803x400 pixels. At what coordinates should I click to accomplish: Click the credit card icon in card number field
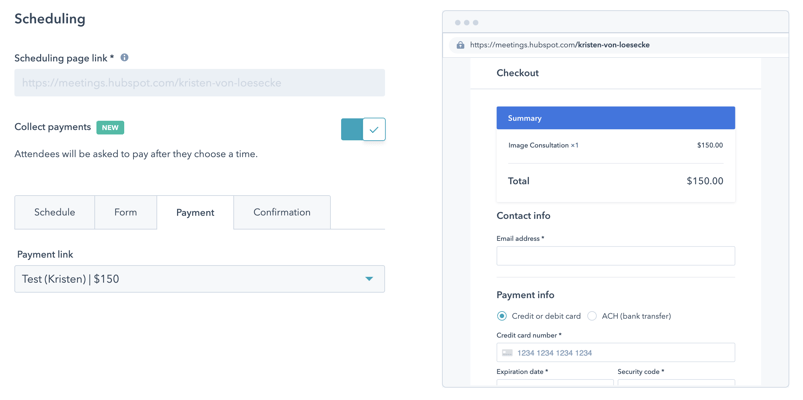tap(507, 353)
